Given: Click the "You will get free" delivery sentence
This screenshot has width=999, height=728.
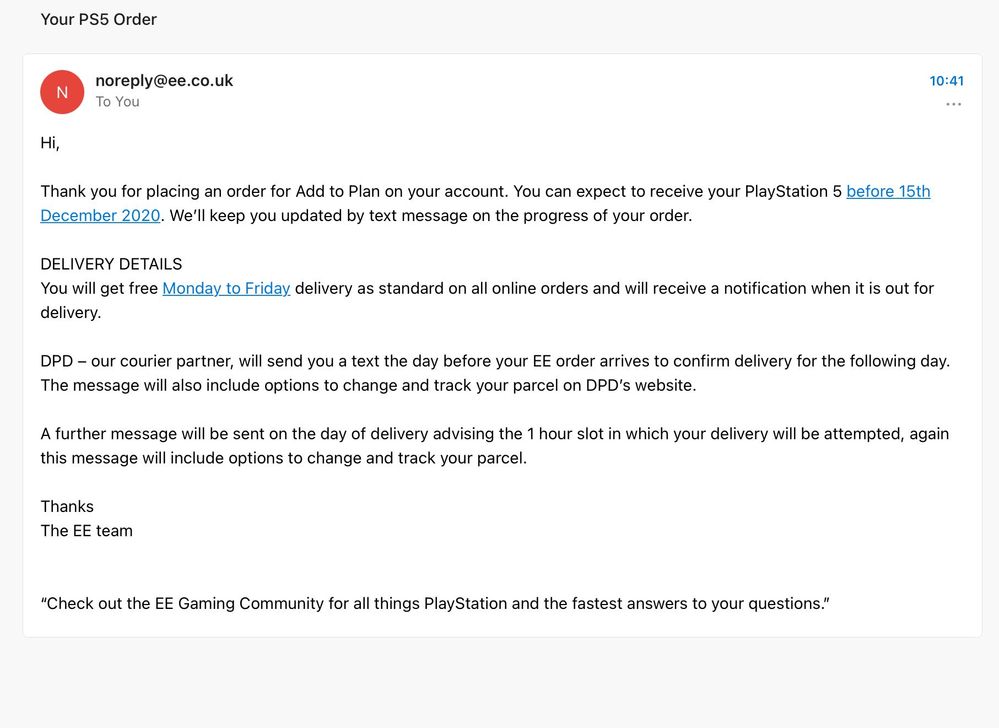Looking at the screenshot, I should [100, 288].
